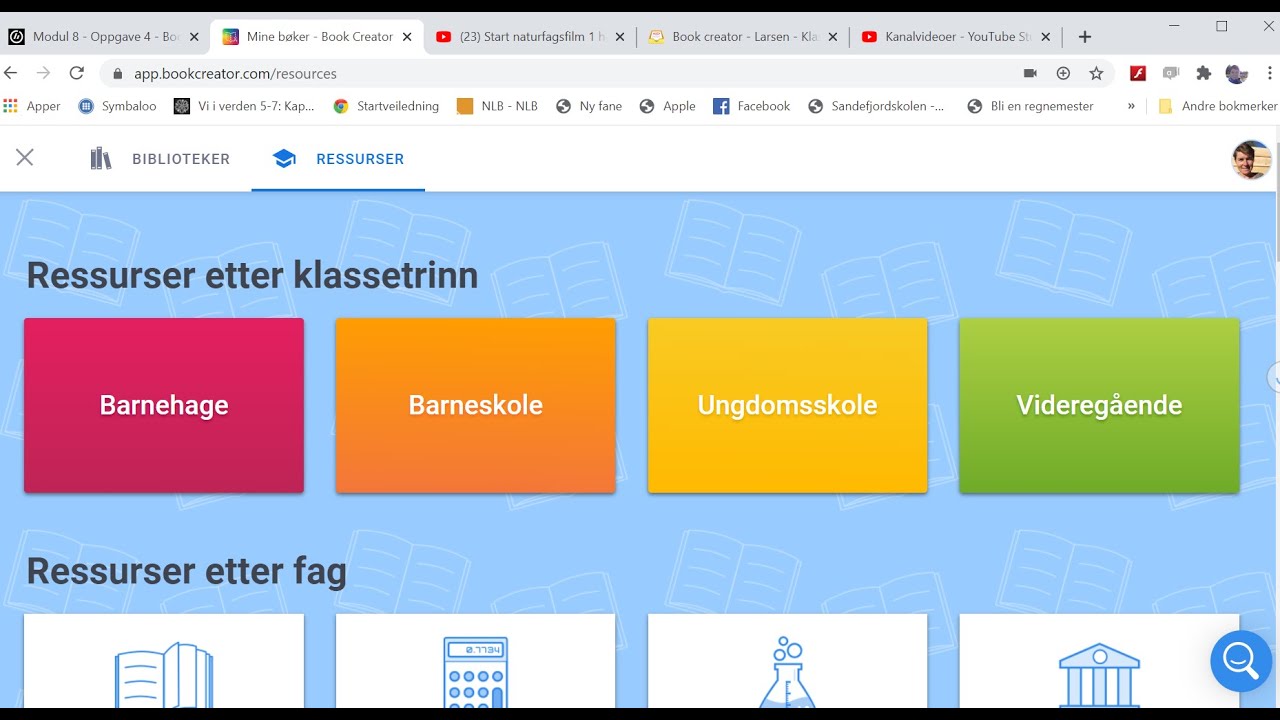The width and height of the screenshot is (1280, 720).
Task: Open the Sandefjordskolen bookmark
Action: (877, 106)
